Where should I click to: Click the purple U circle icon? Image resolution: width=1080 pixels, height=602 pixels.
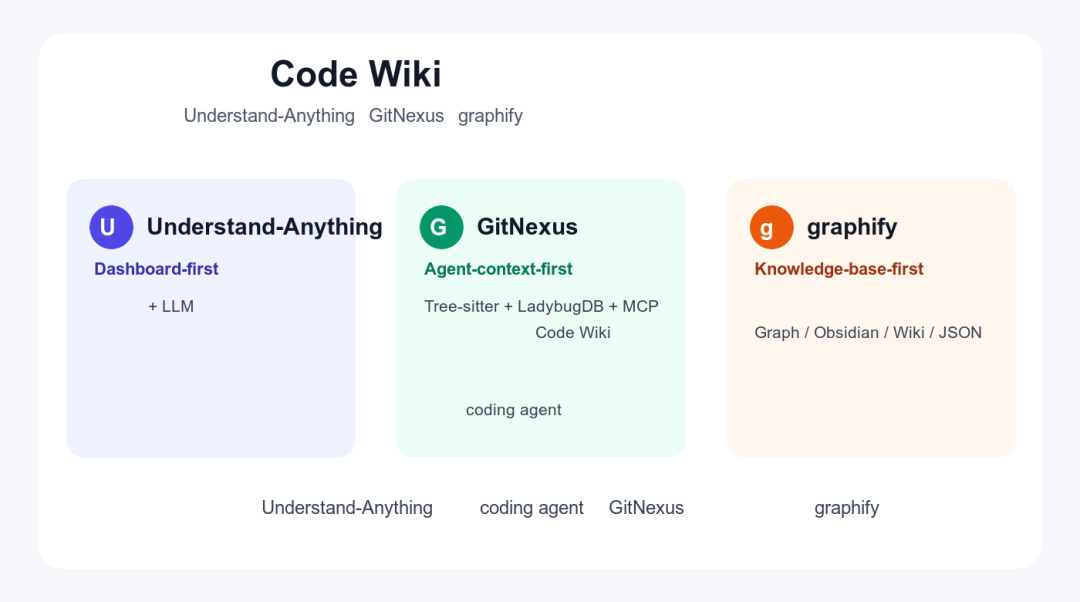[111, 227]
